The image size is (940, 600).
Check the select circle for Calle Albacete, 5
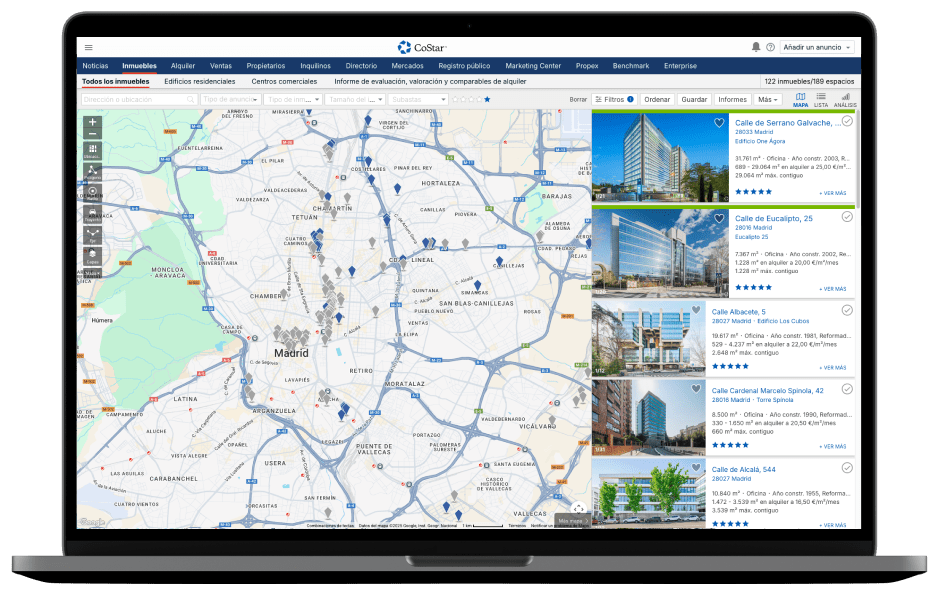click(x=847, y=311)
